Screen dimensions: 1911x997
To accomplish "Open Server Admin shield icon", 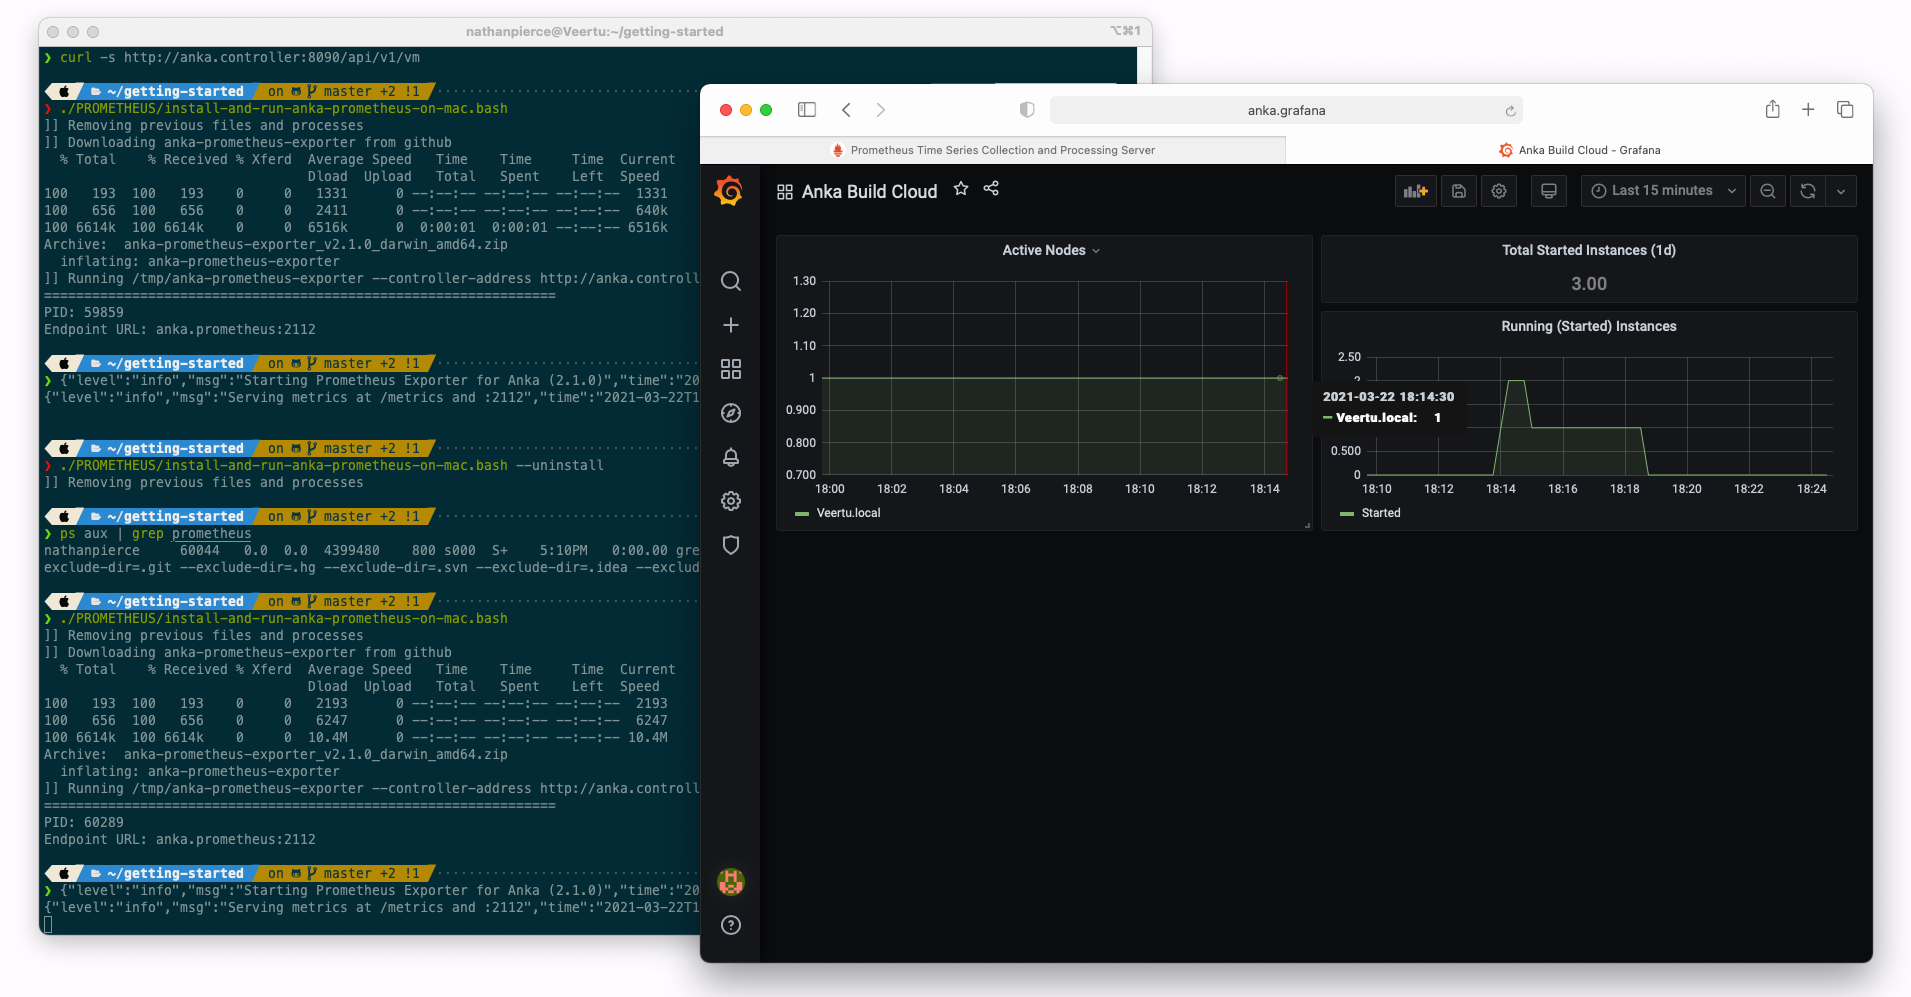I will click(731, 545).
